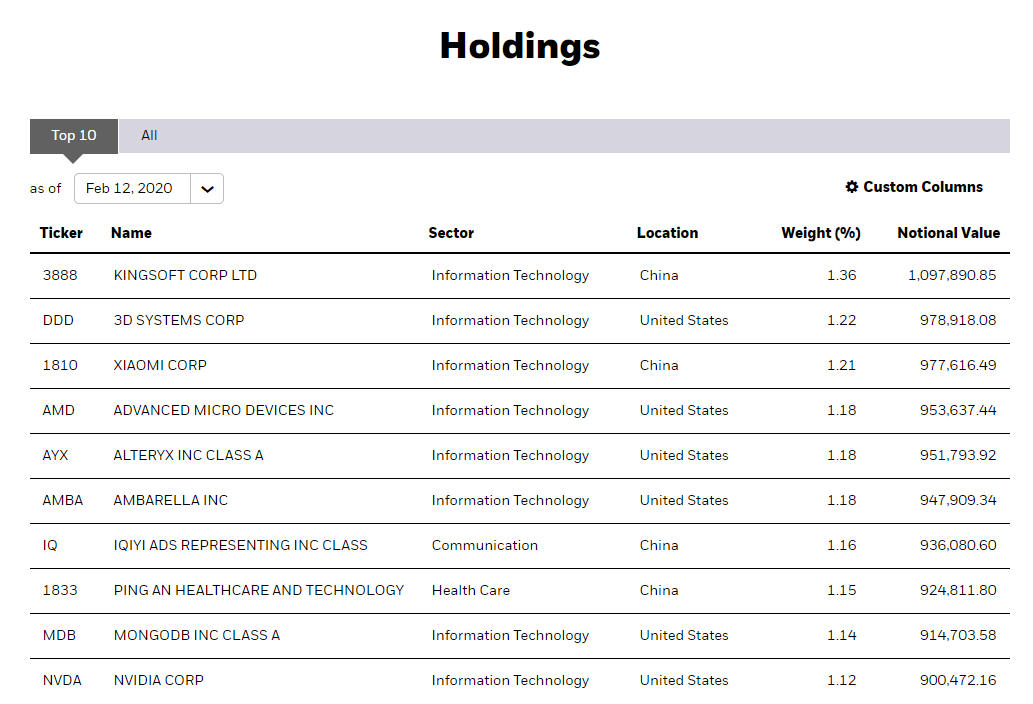Click ticker NVDA cell

point(62,680)
